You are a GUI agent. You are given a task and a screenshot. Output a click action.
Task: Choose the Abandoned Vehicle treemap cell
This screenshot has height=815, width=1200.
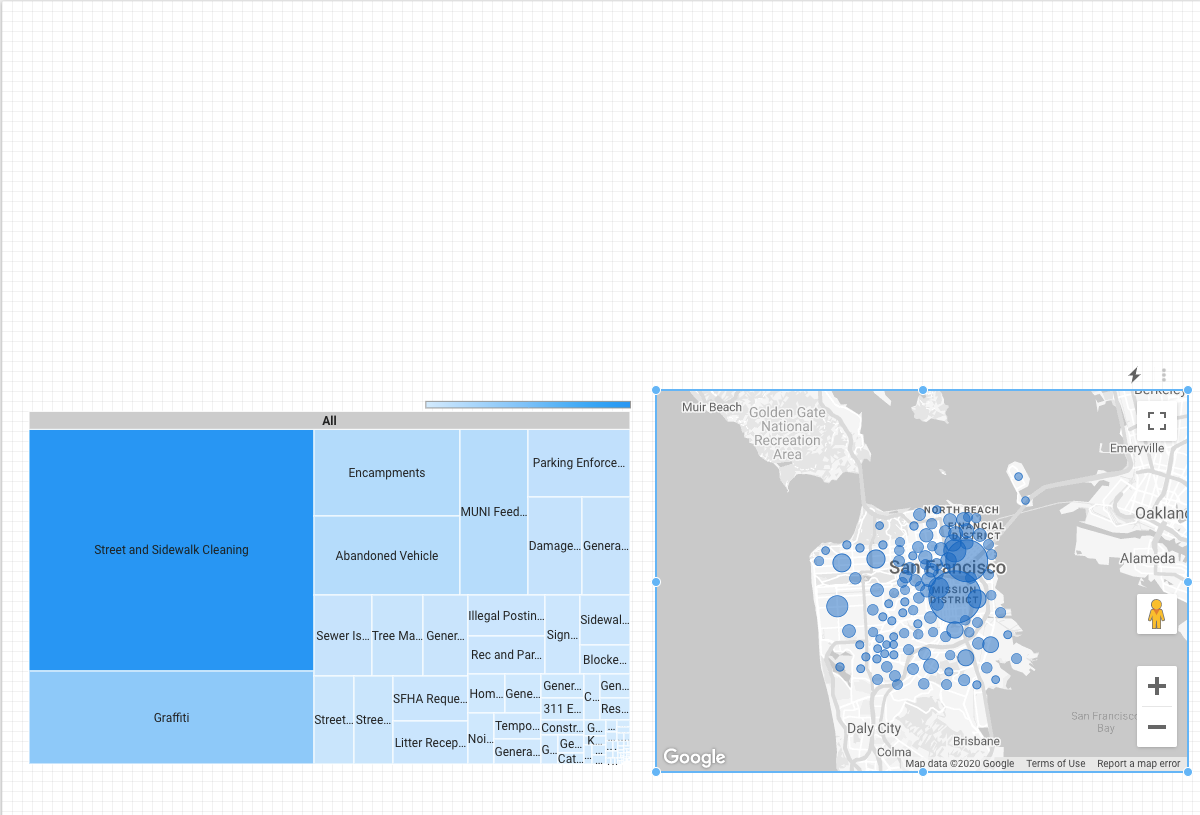(387, 556)
